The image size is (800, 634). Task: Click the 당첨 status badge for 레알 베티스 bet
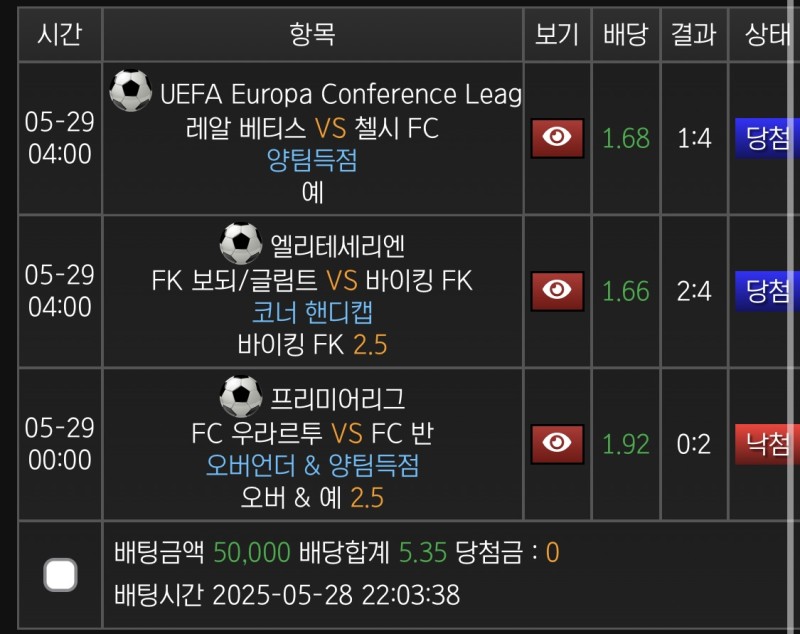tap(767, 139)
